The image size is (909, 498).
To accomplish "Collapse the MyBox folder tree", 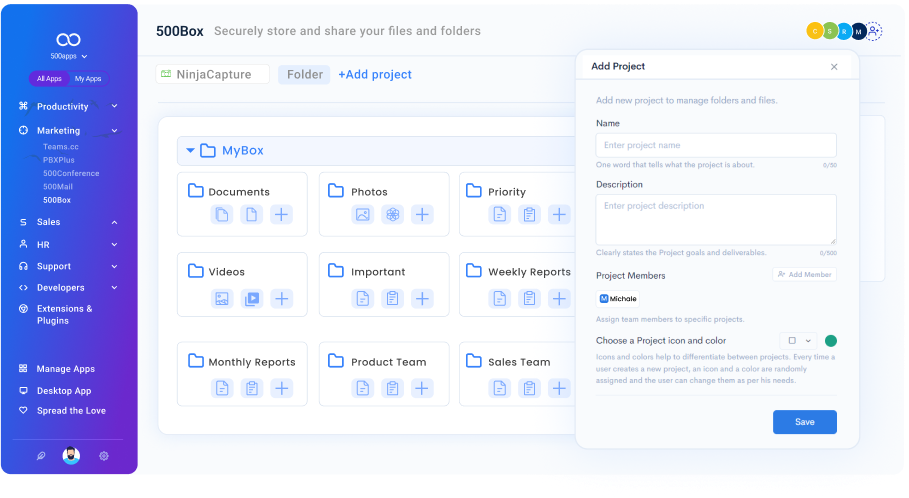I will [189, 151].
